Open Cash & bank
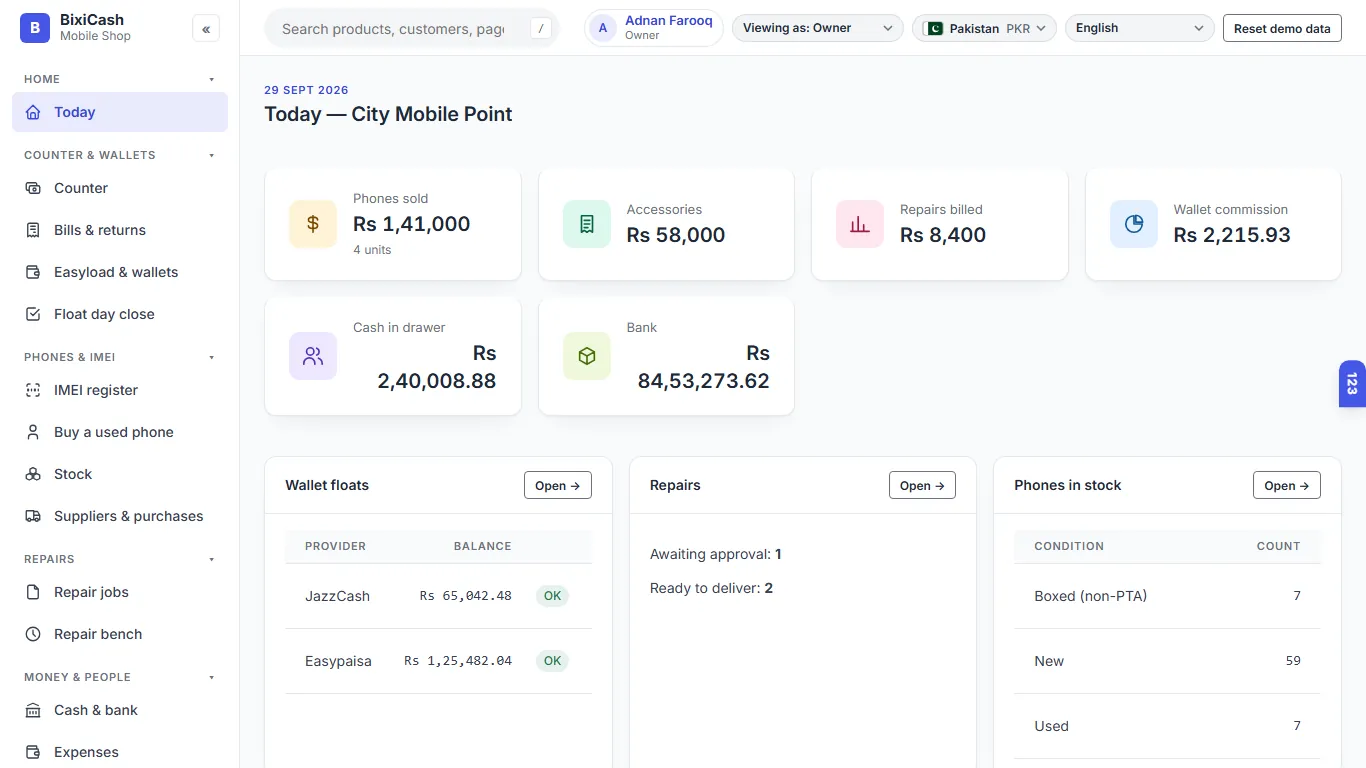This screenshot has height=768, width=1366. point(120,710)
